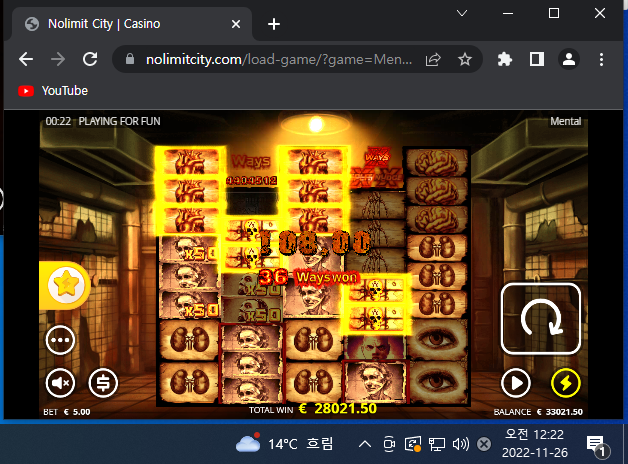This screenshot has width=628, height=464.
Task: Open the game menu three-dots button
Action: (x=60, y=340)
